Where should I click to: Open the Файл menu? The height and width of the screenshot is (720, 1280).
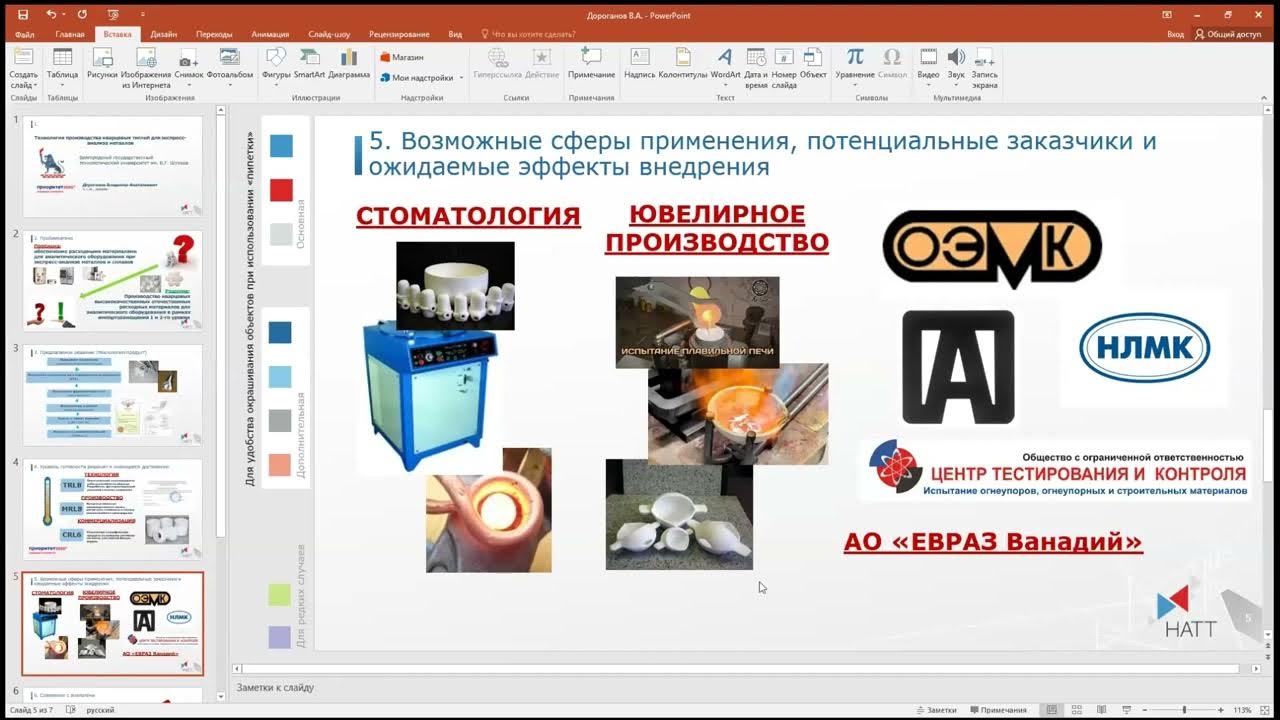pyautogui.click(x=25, y=34)
